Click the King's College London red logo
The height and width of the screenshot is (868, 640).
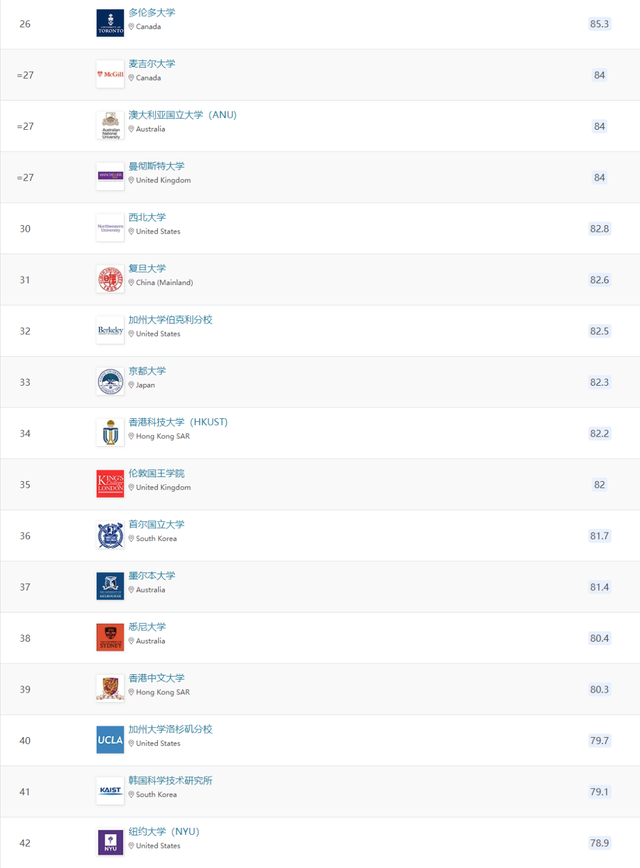pyautogui.click(x=110, y=484)
